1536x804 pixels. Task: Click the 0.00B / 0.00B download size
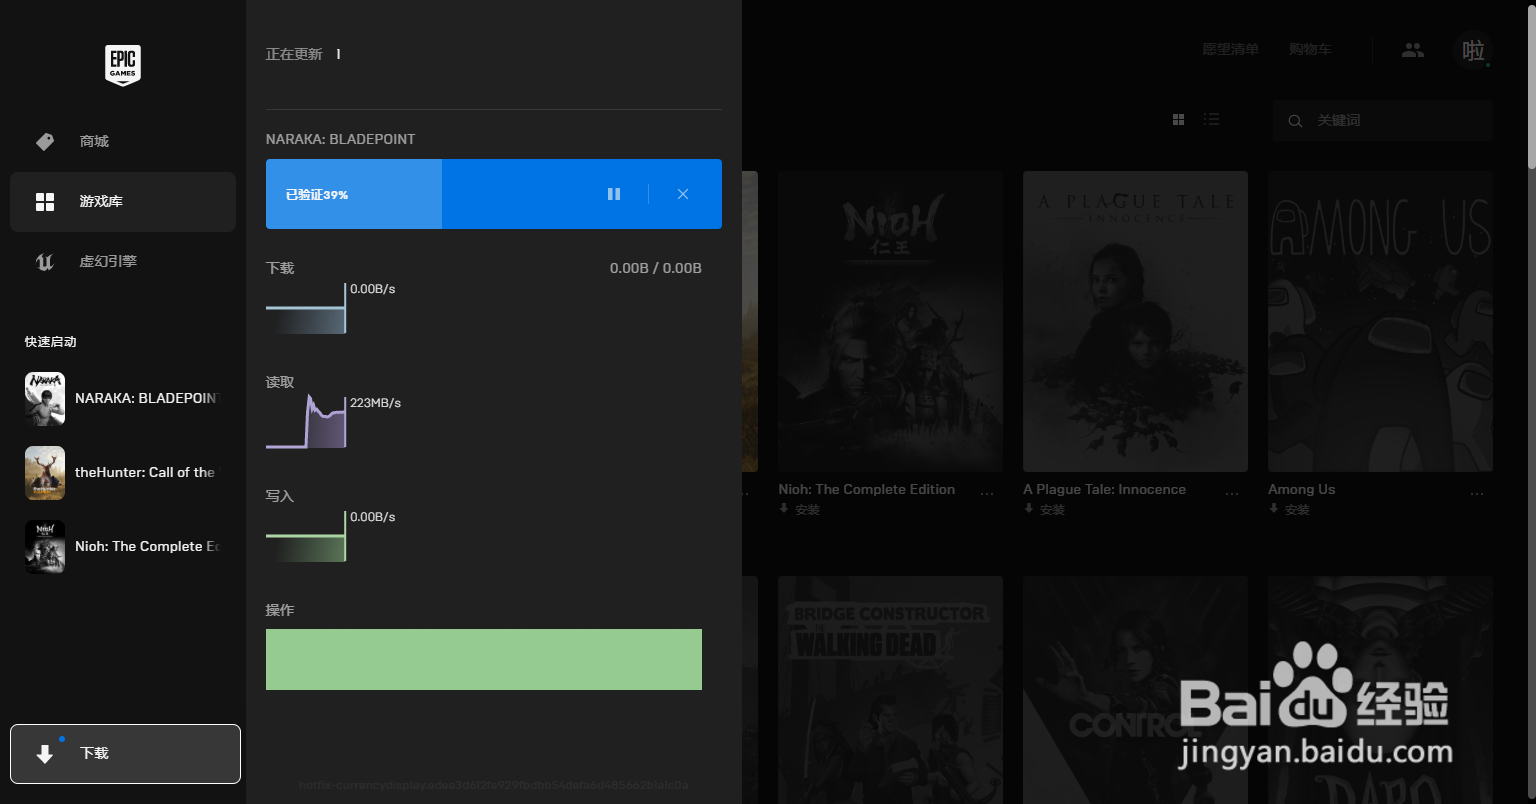pyautogui.click(x=656, y=268)
